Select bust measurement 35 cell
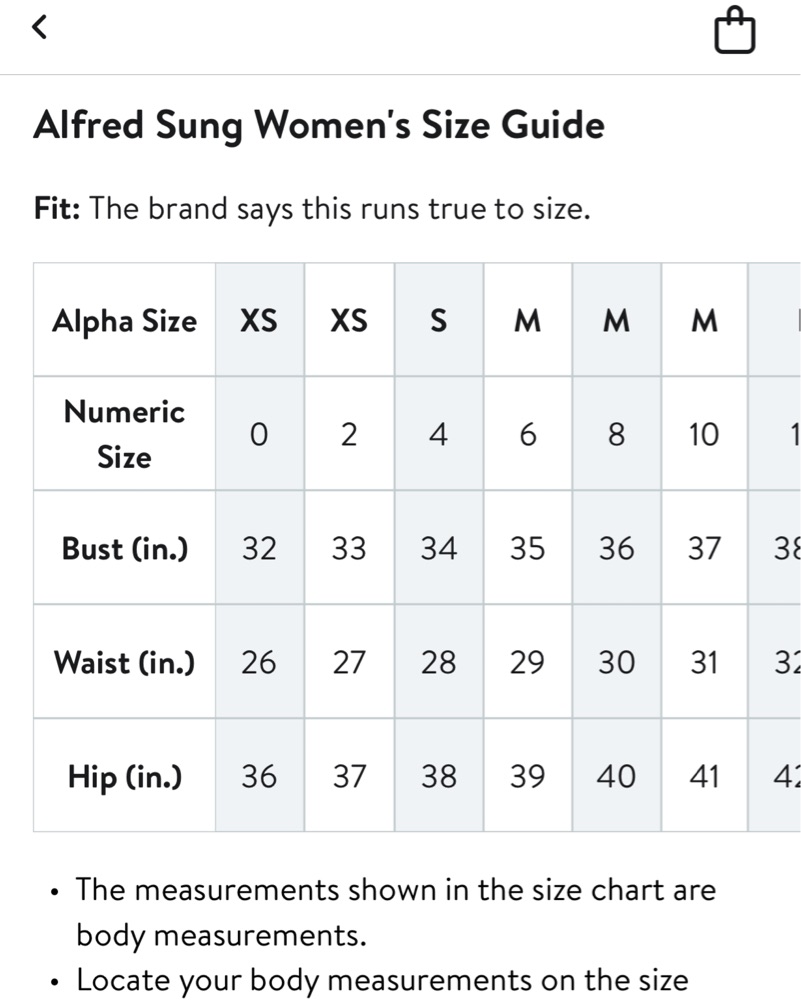The width and height of the screenshot is (801, 1000). click(x=527, y=548)
